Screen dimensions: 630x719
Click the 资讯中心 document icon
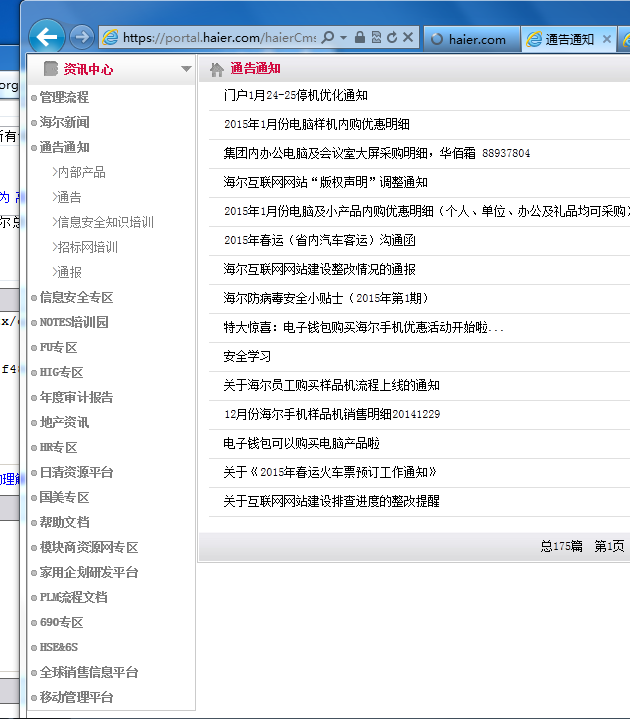coord(50,69)
